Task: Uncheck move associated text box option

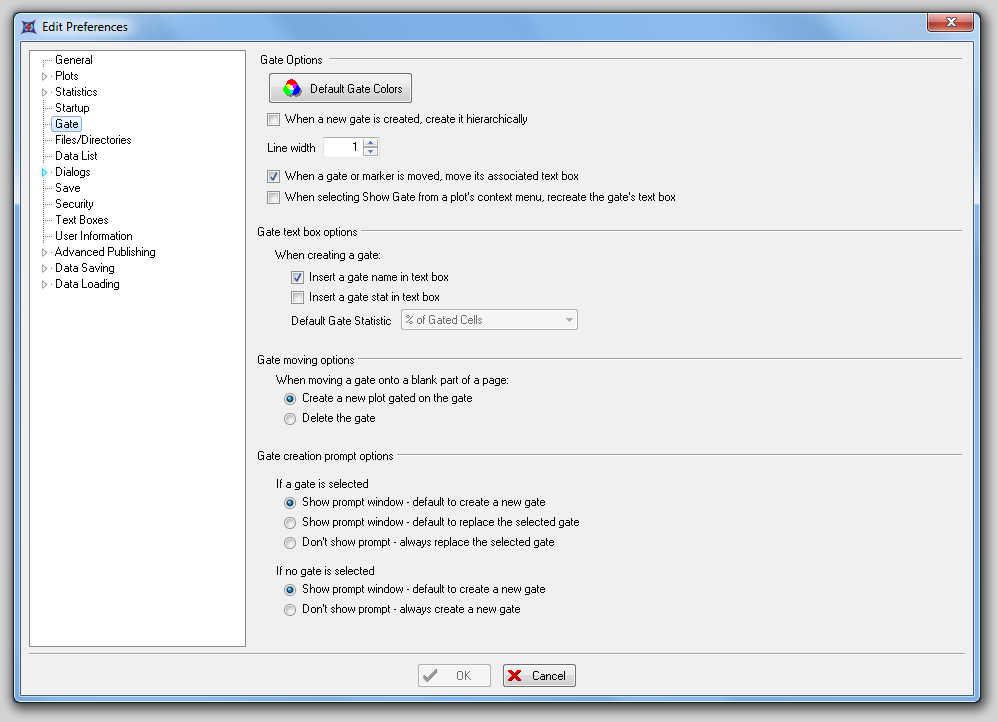Action: (274, 176)
